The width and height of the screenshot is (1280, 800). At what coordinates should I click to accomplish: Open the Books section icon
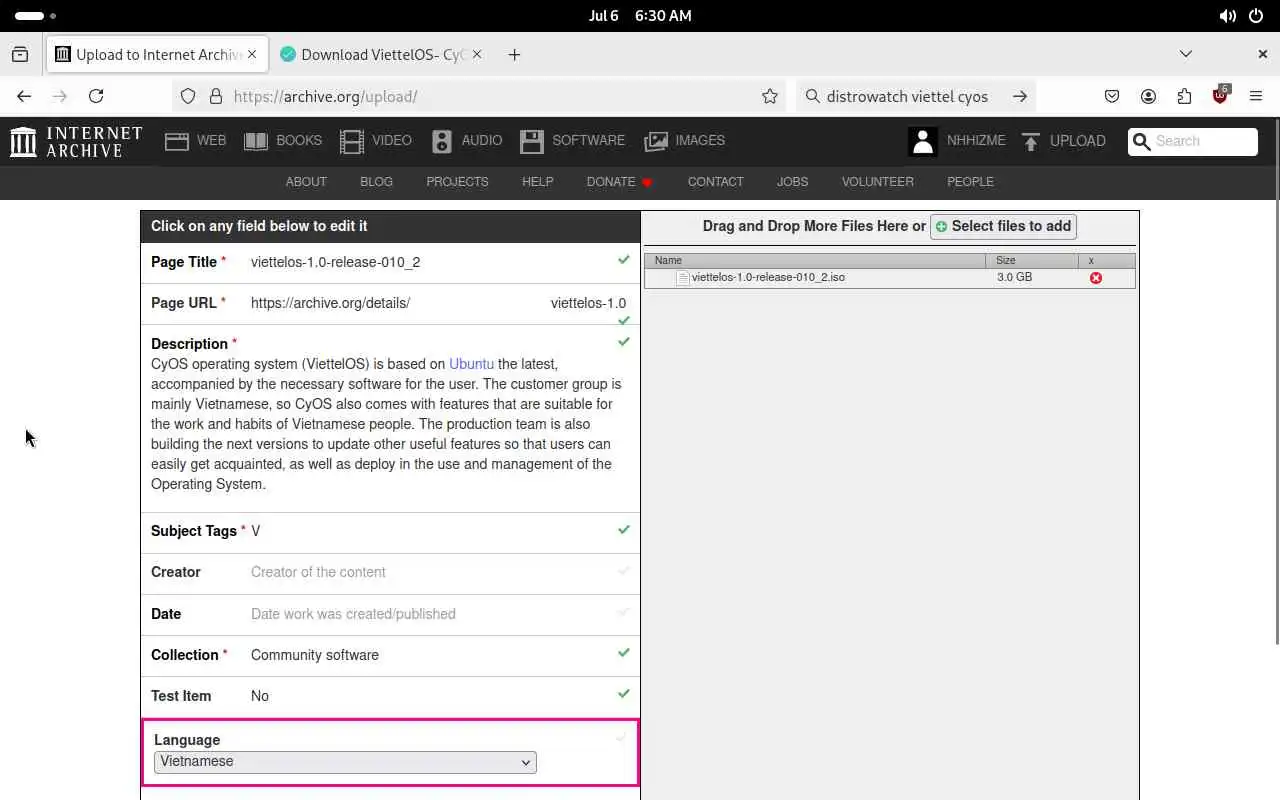click(256, 141)
